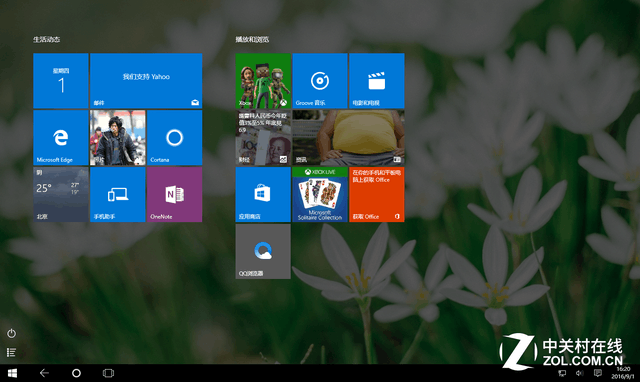Launch Microsoft Solitaire Collection tile
The width and height of the screenshot is (640, 382).
point(320,194)
